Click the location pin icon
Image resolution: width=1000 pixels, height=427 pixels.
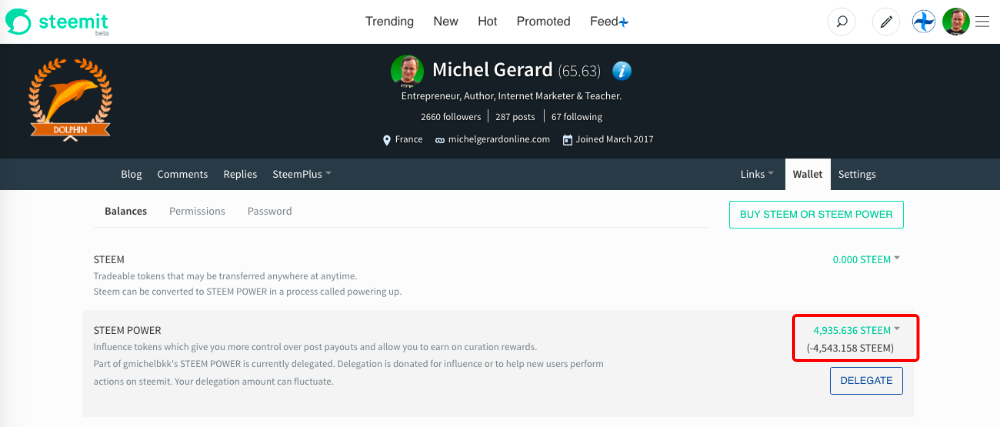coord(386,140)
